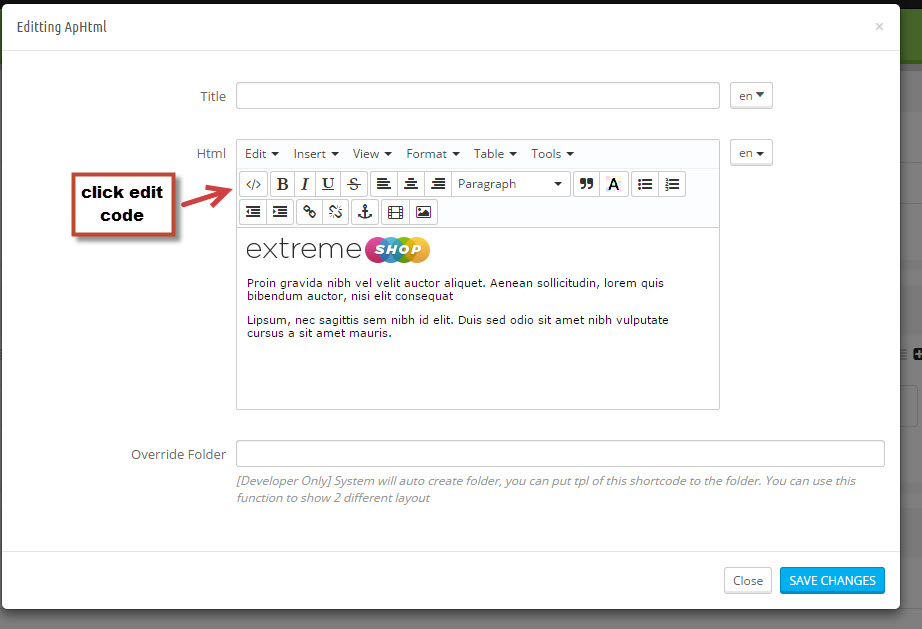This screenshot has height=629, width=922.
Task: Open the Tools menu
Action: point(552,154)
